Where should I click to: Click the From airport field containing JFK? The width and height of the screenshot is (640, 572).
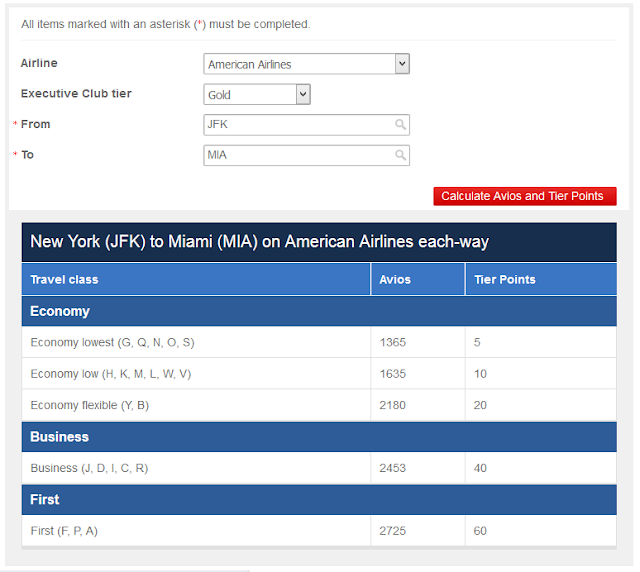pos(306,125)
